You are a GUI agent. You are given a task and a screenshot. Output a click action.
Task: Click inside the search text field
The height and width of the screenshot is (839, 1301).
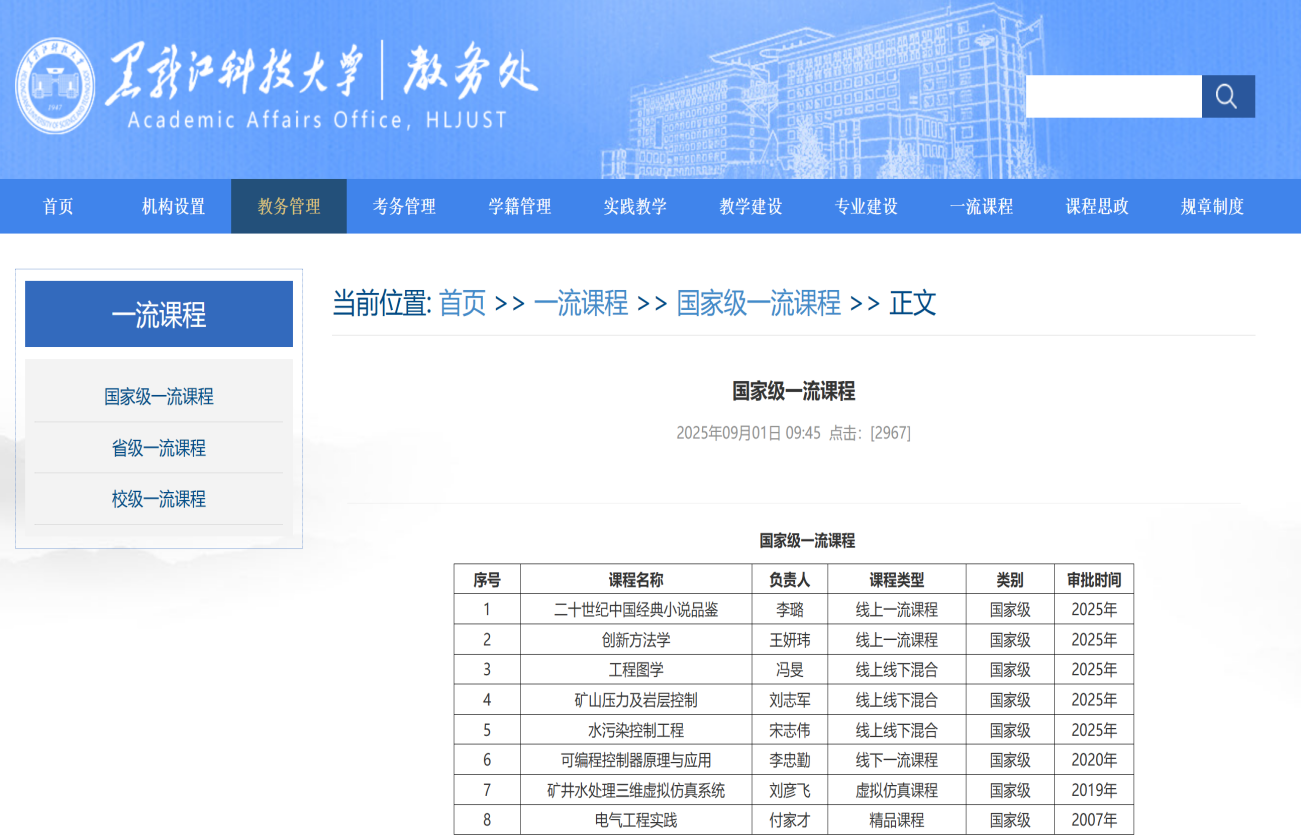click(1113, 97)
